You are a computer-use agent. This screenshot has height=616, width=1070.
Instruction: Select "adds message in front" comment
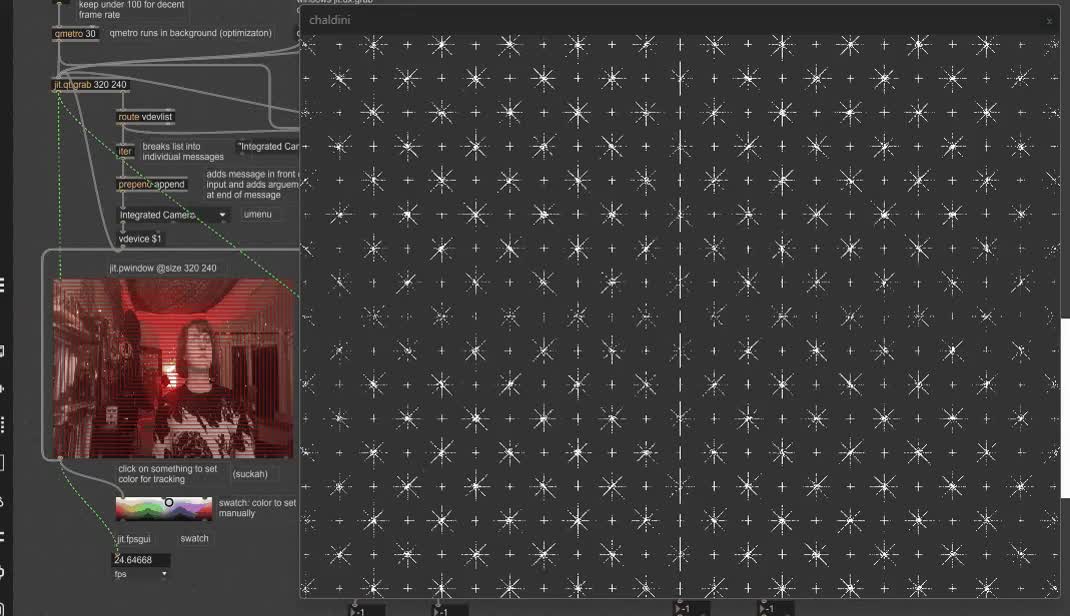252,184
